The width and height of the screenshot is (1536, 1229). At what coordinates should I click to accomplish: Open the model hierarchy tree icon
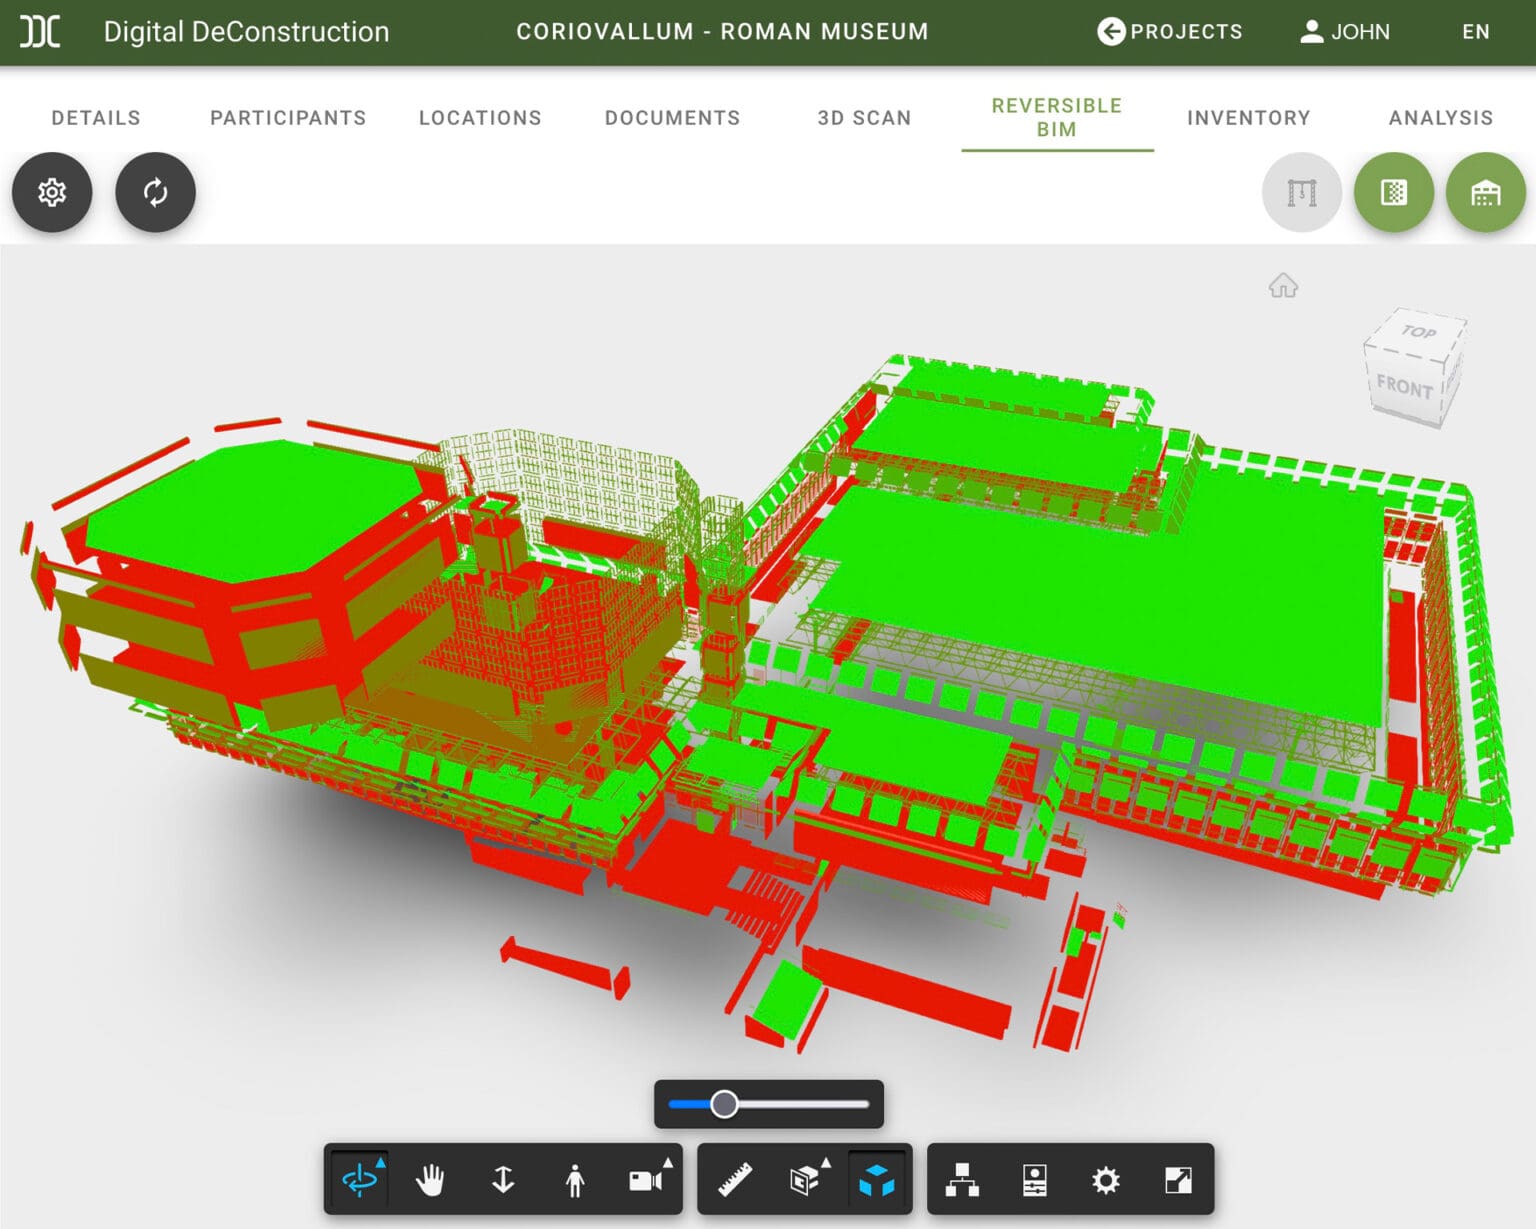[962, 1179]
